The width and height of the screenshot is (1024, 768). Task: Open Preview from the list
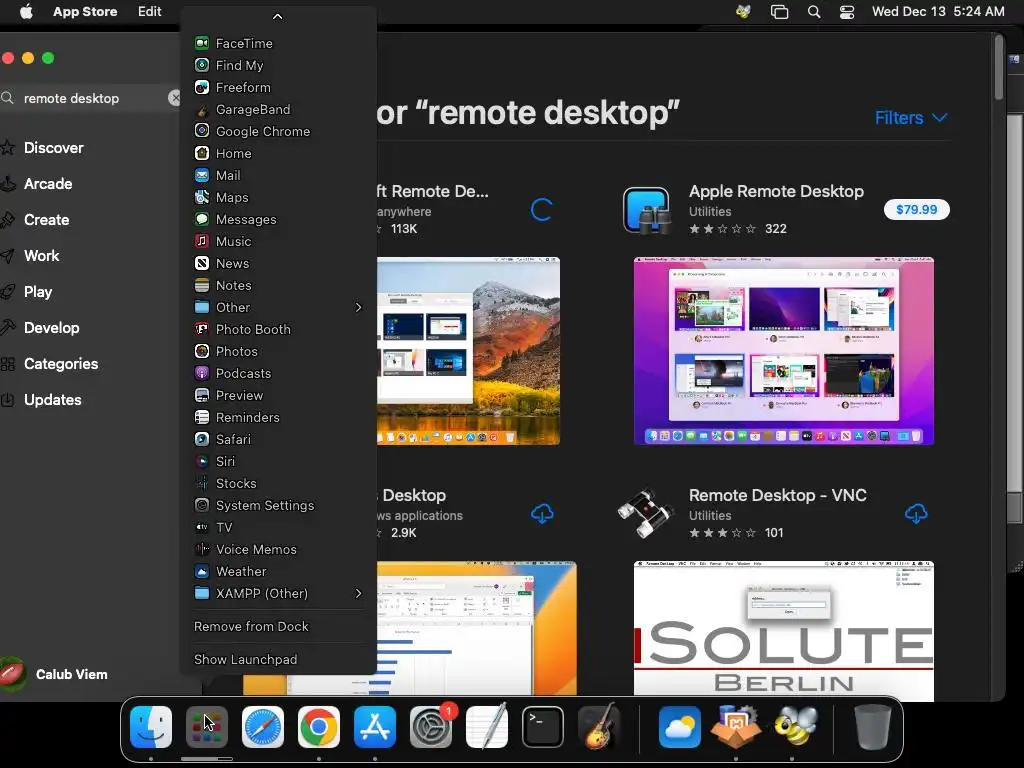click(278, 395)
